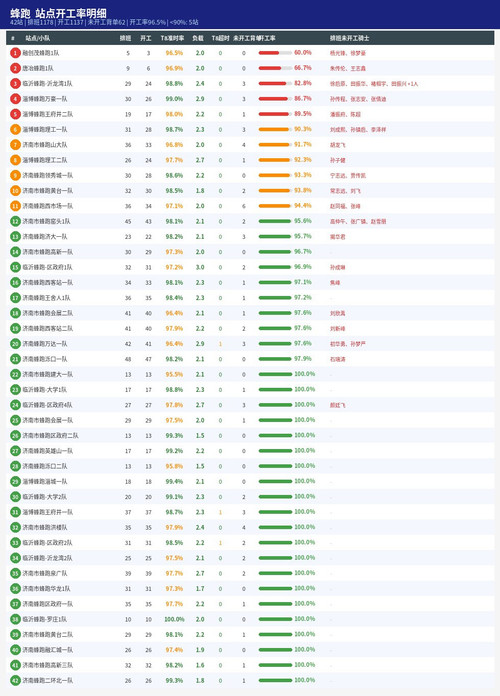The height and width of the screenshot is (696, 500).
Task: Click the green rank 36 badge
Action: tap(16, 589)
